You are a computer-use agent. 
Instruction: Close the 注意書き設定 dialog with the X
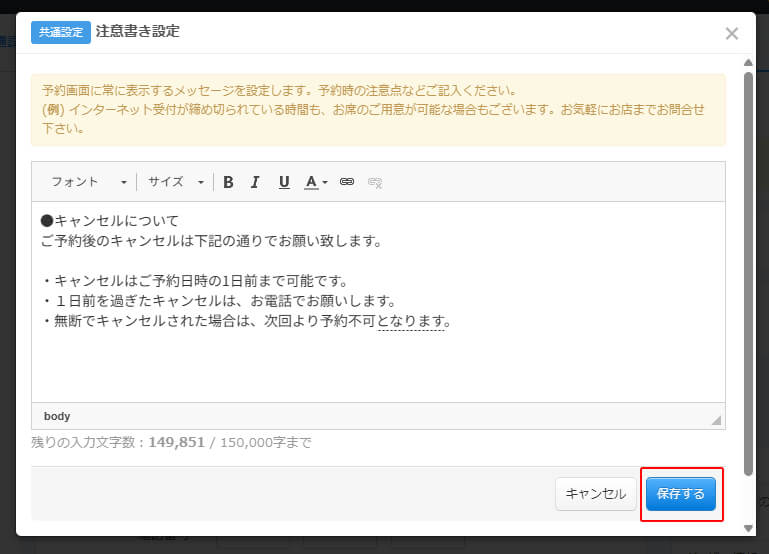pyautogui.click(x=731, y=33)
